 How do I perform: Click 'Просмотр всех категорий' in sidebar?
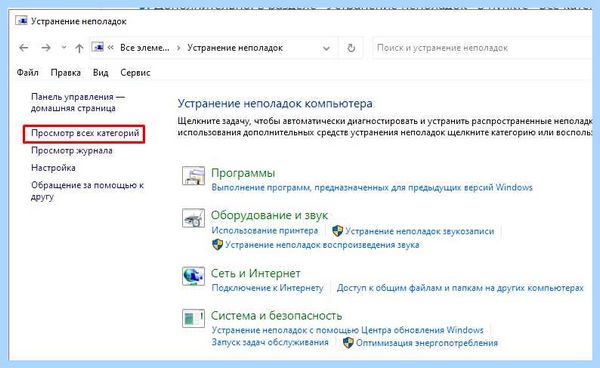85,133
